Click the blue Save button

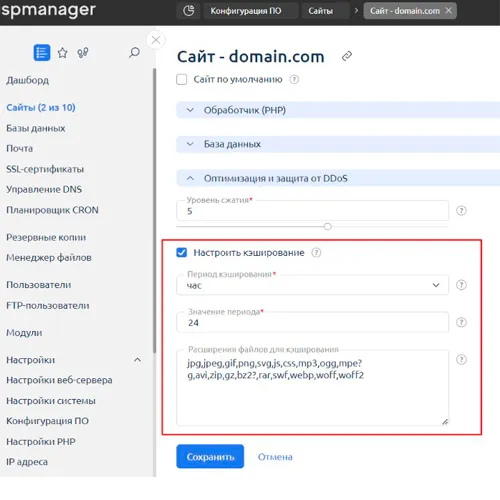(x=210, y=457)
